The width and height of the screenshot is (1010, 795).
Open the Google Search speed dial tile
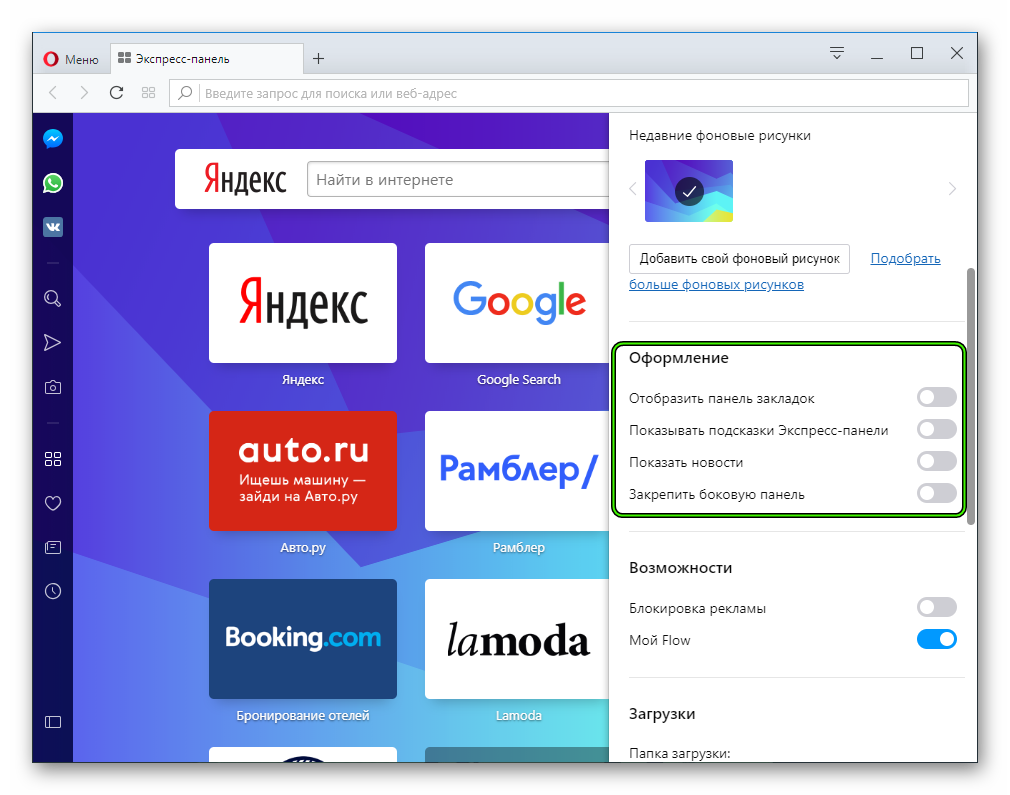[517, 303]
